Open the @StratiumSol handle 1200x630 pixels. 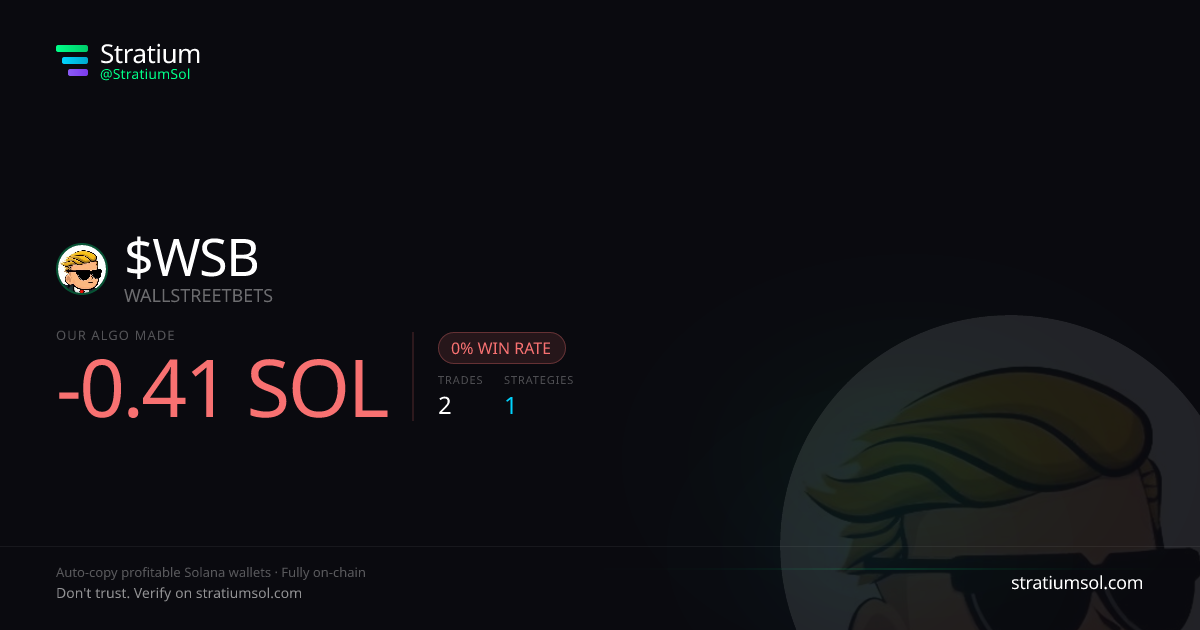point(145,74)
